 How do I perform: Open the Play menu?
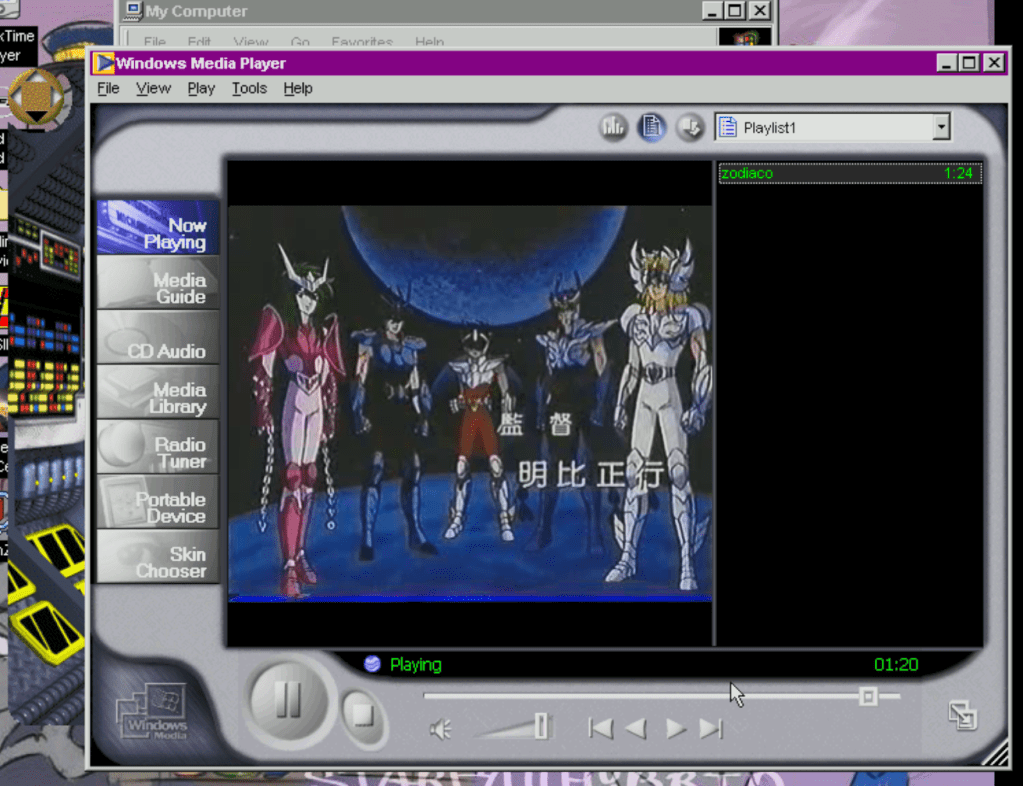point(201,88)
